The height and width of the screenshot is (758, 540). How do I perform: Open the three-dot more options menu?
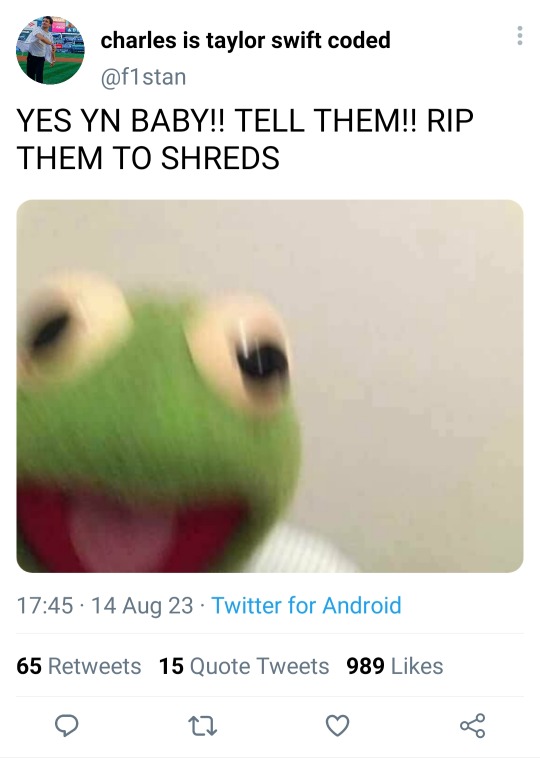(x=520, y=36)
